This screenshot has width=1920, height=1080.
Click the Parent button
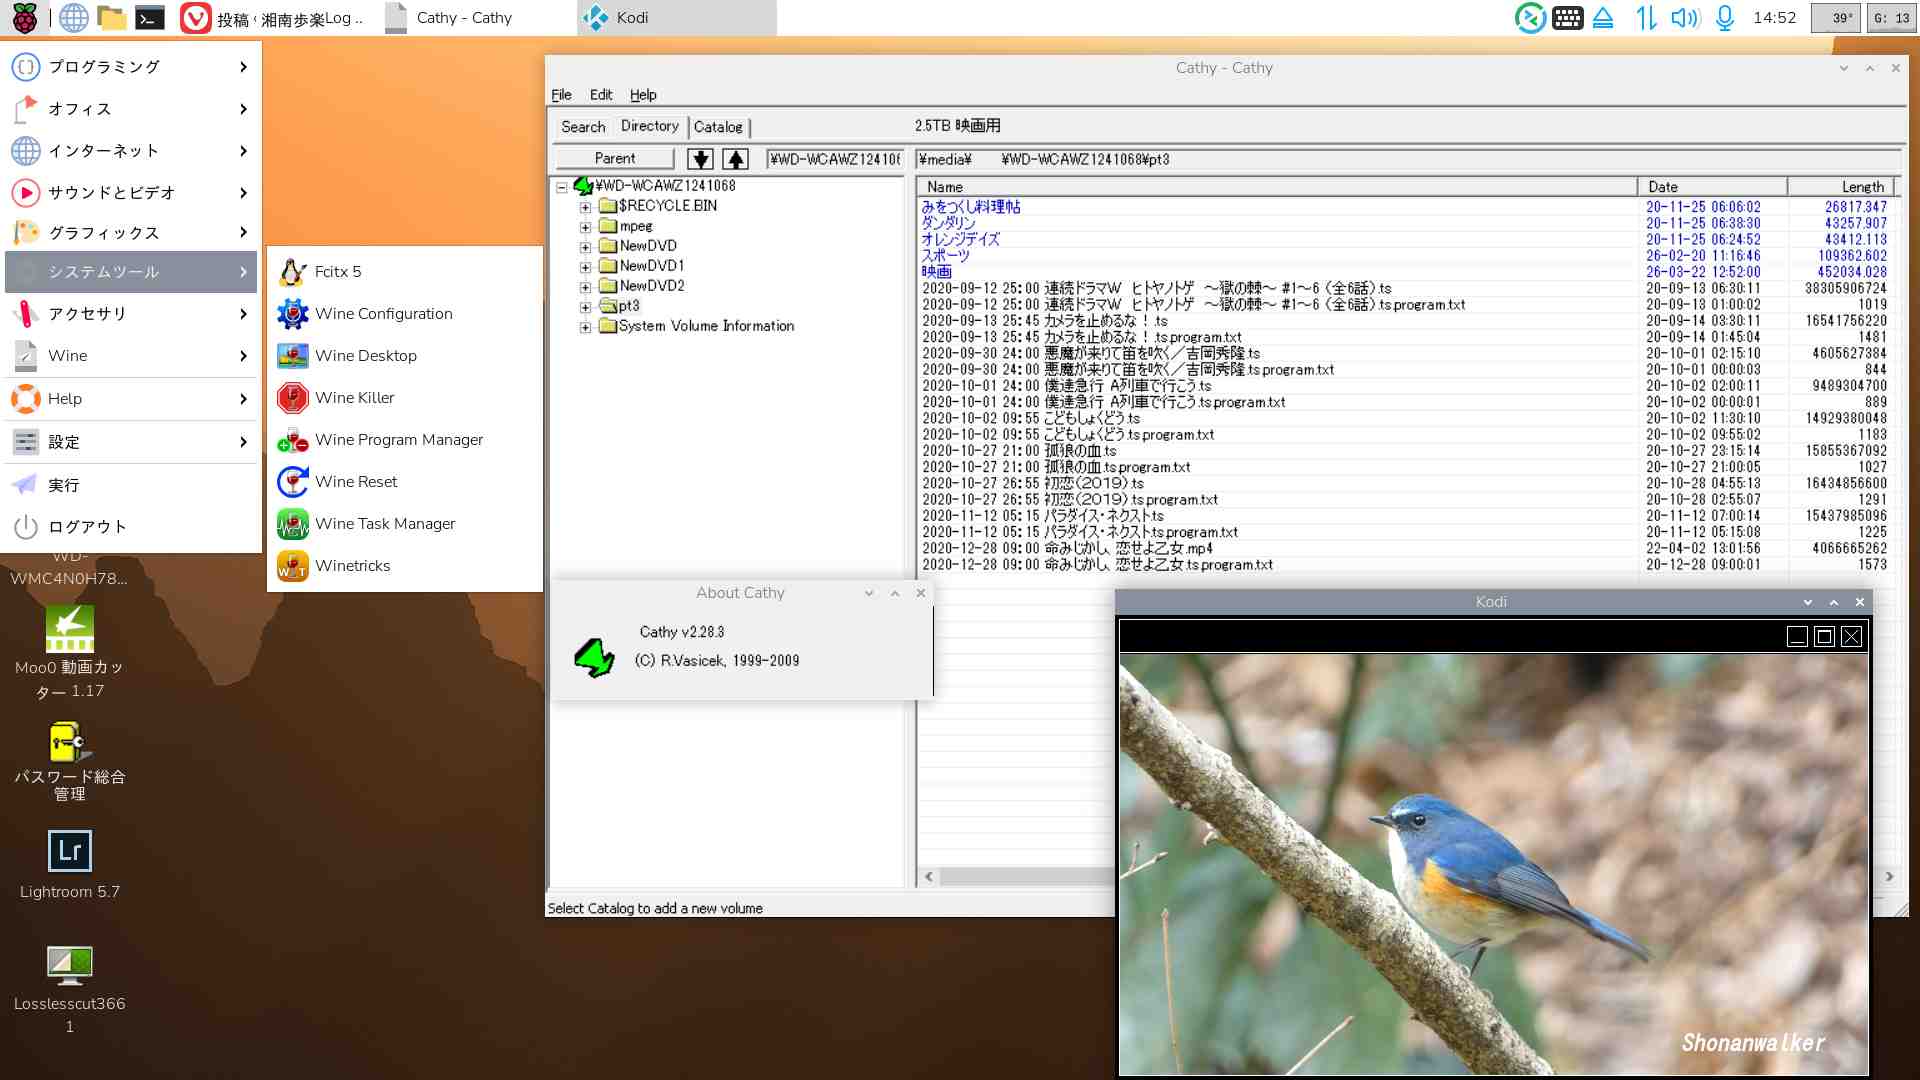tap(614, 159)
